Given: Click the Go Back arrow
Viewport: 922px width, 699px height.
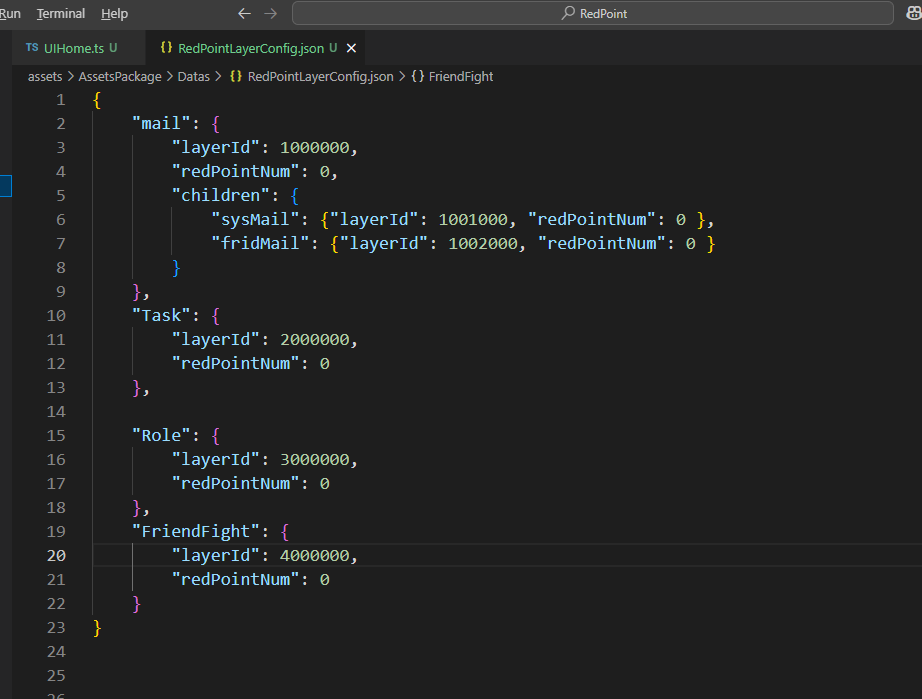Looking at the screenshot, I should [245, 14].
